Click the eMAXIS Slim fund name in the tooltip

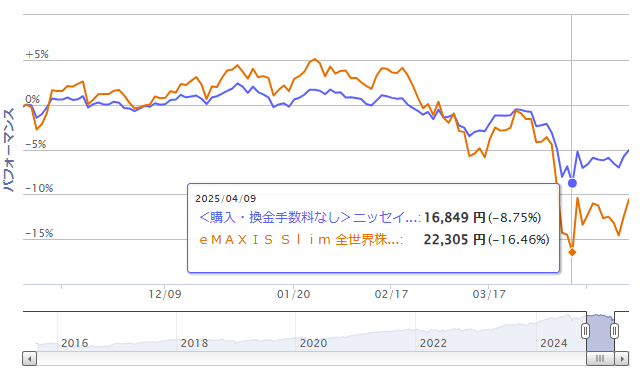point(301,239)
